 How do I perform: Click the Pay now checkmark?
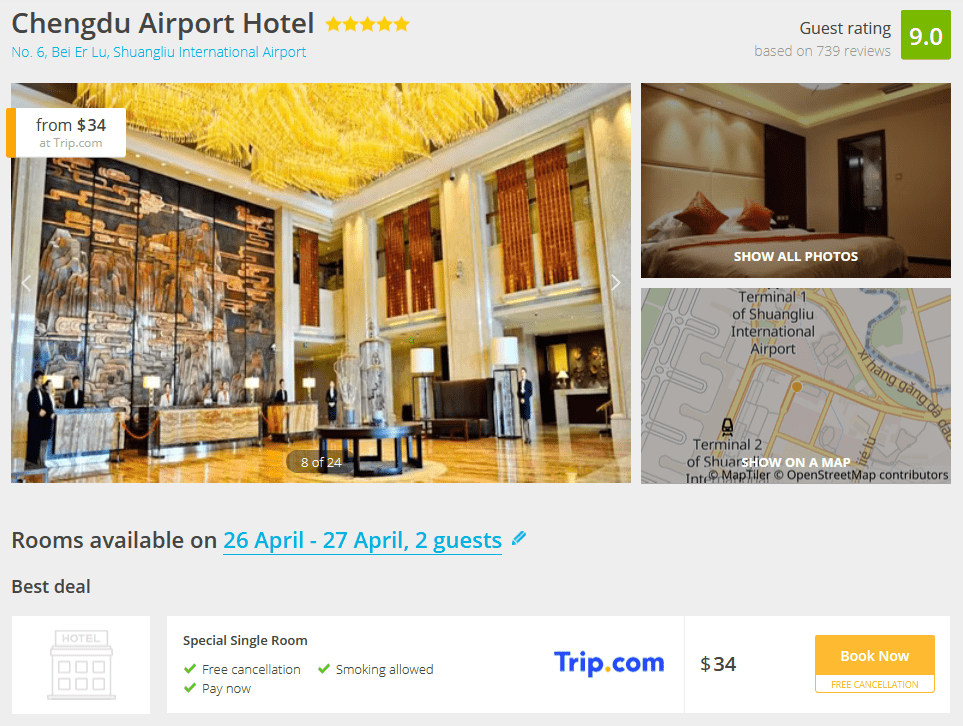[x=190, y=688]
